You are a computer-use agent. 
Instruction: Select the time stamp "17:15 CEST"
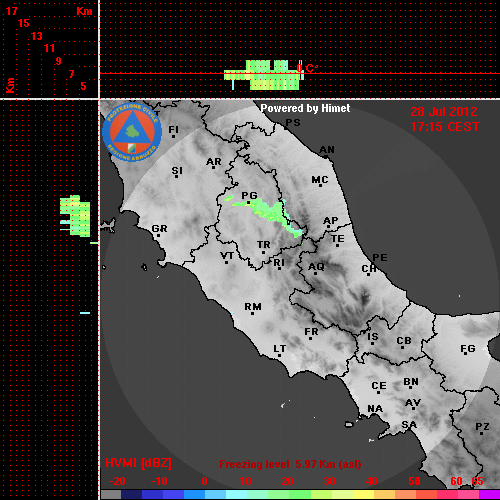pyautogui.click(x=445, y=127)
